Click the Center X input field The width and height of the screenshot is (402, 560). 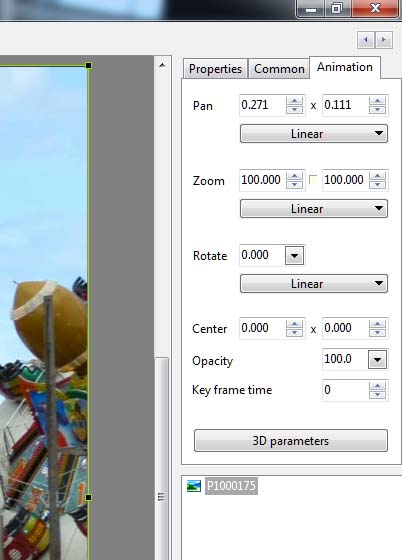262,328
